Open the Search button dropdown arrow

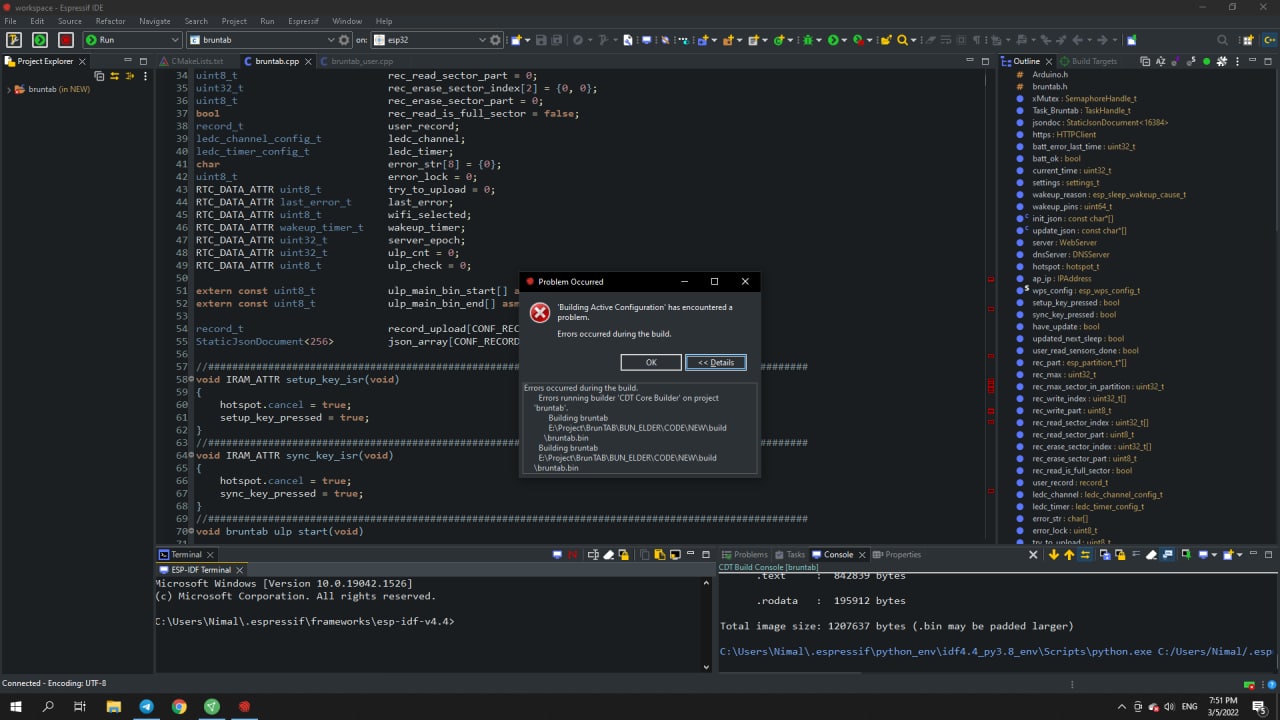913,41
